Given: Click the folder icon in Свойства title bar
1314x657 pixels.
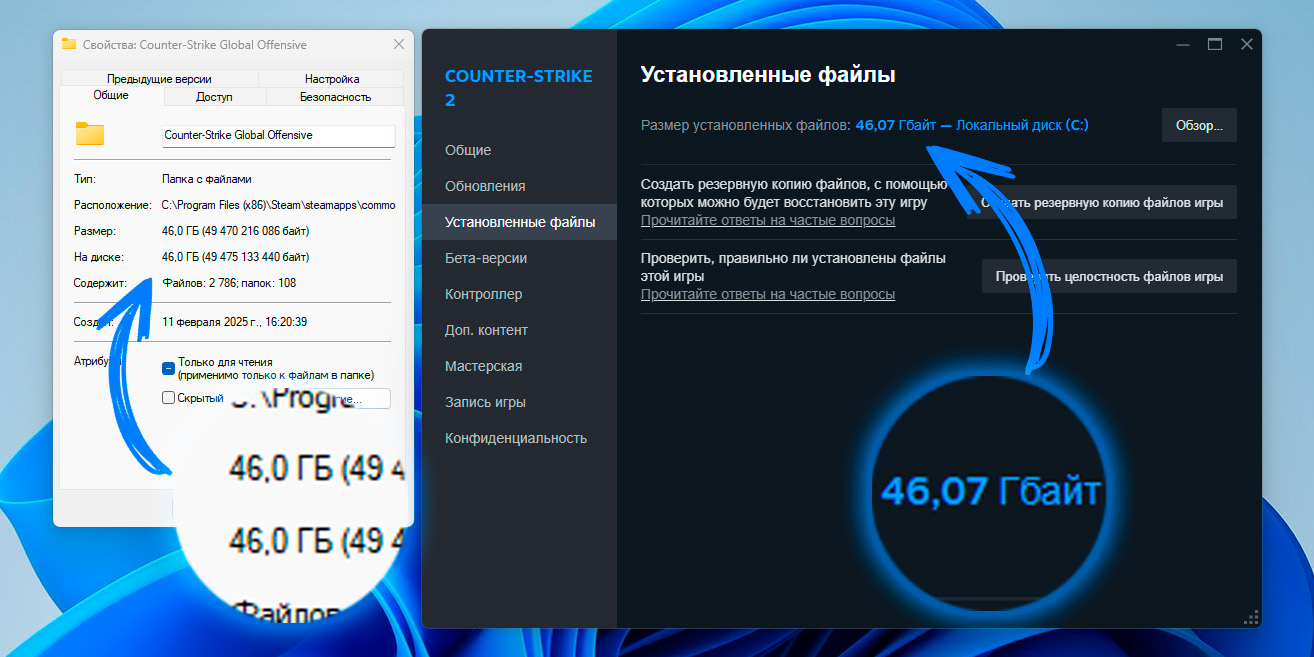Looking at the screenshot, I should (68, 44).
